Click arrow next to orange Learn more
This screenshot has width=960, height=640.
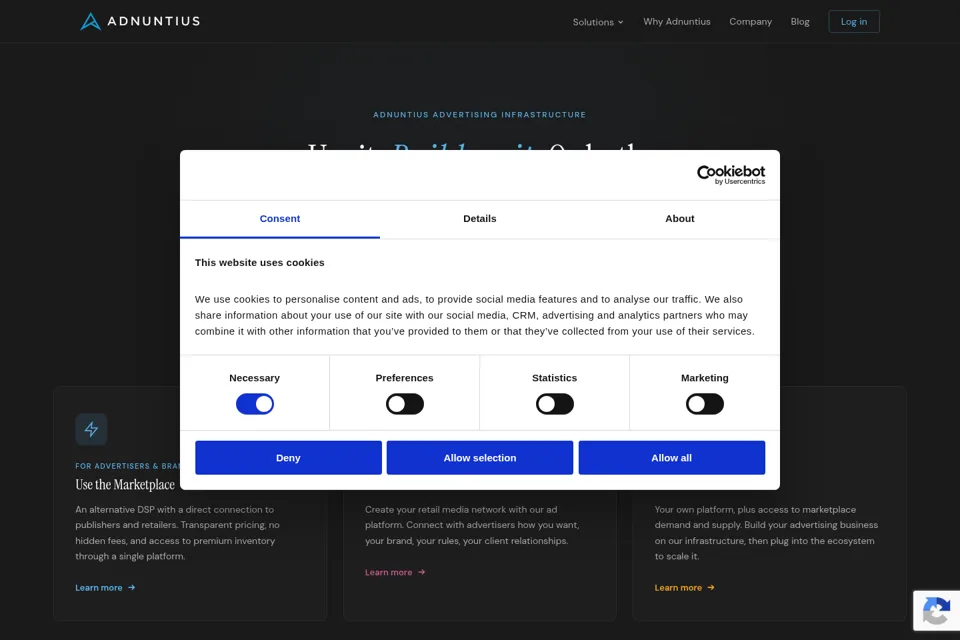coord(711,587)
